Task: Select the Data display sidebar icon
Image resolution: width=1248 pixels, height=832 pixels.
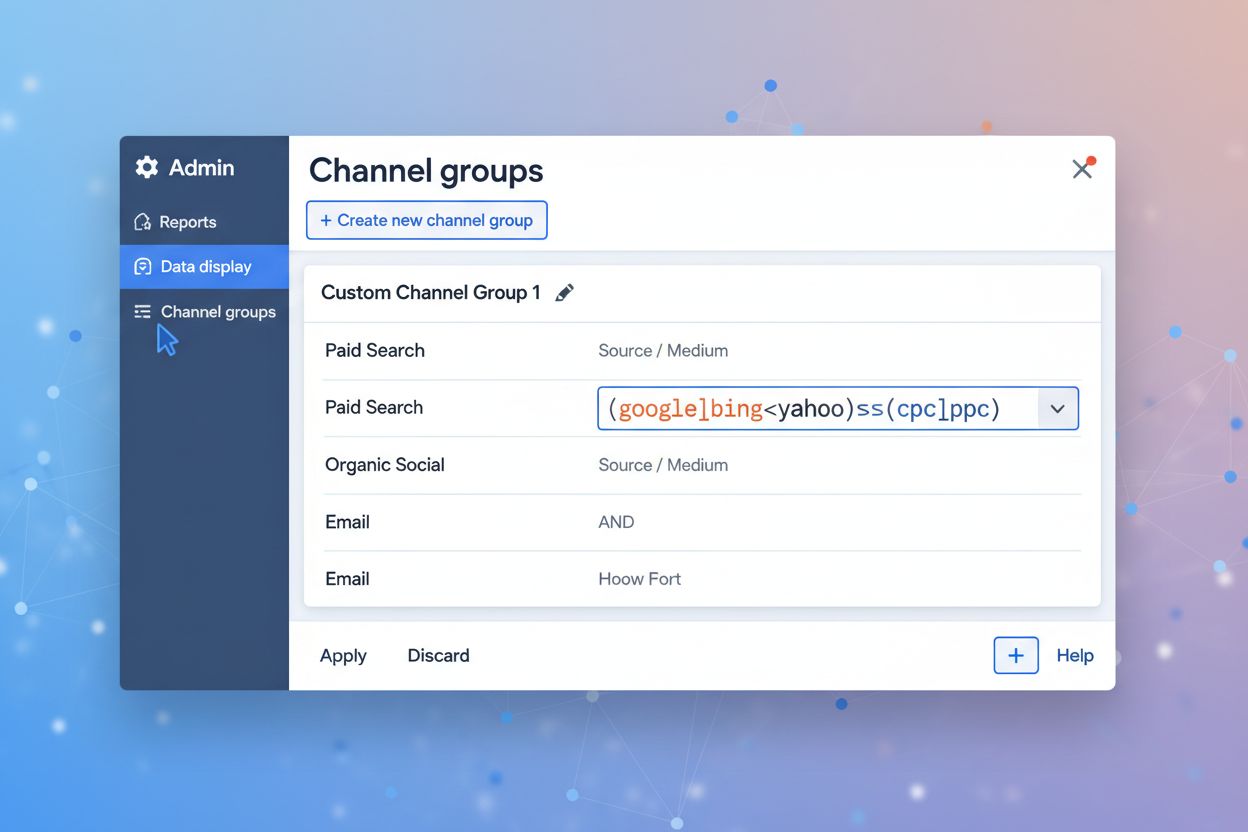Action: 143,266
